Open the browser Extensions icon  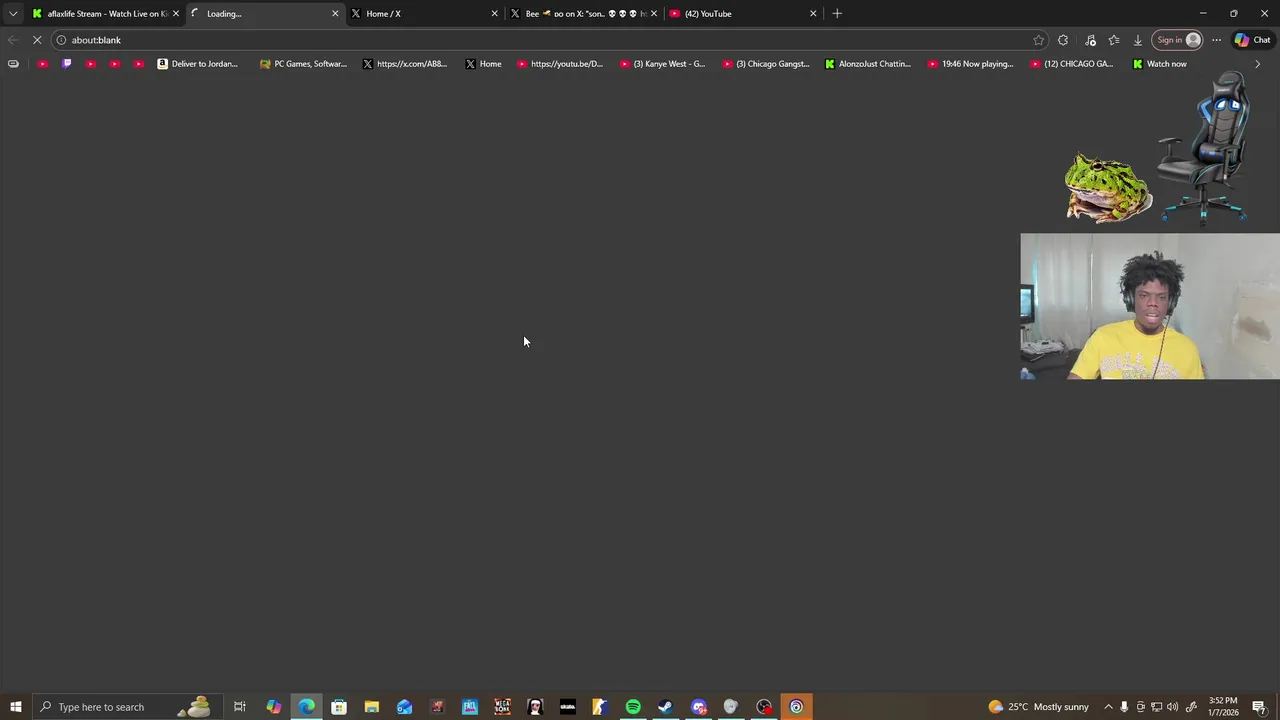pyautogui.click(x=1063, y=40)
